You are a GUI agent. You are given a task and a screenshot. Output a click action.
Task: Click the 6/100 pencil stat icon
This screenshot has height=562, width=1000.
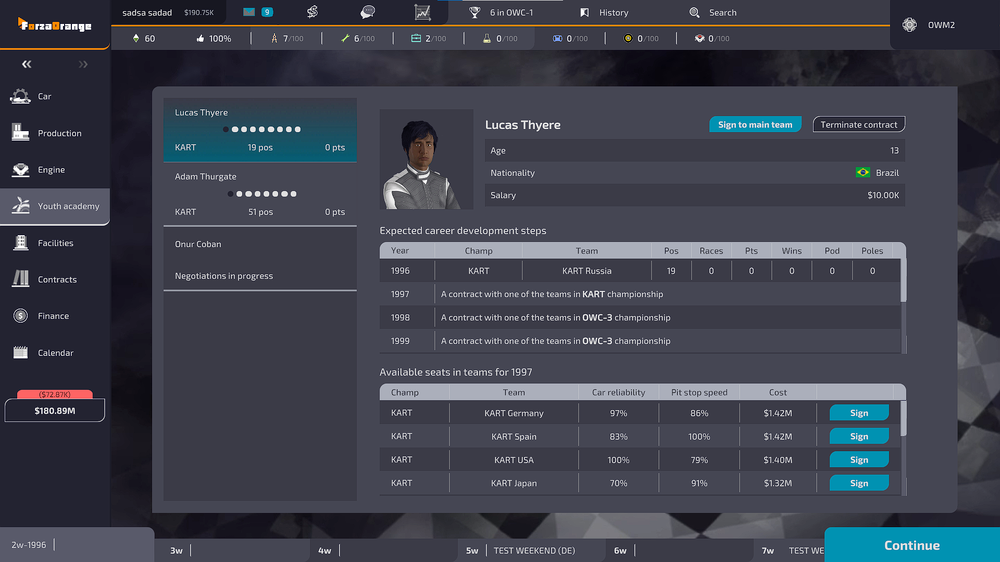coord(345,38)
